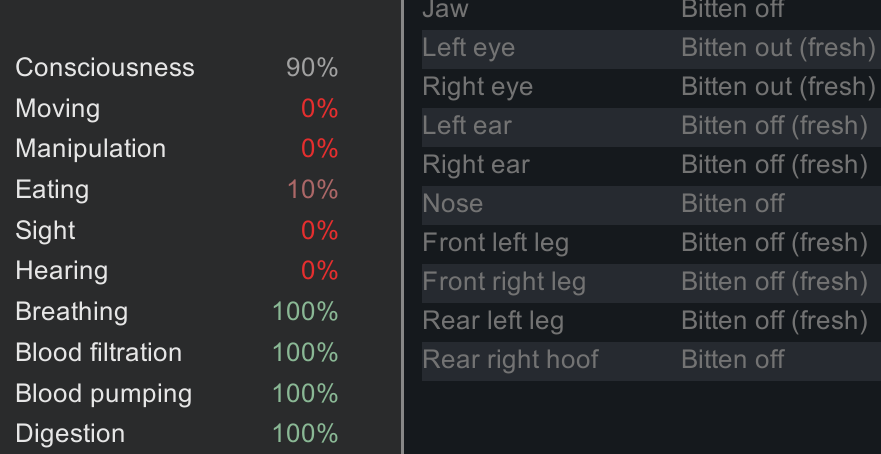Click the Breathing capacity entry
The height and width of the screenshot is (454, 881).
[x=176, y=312]
